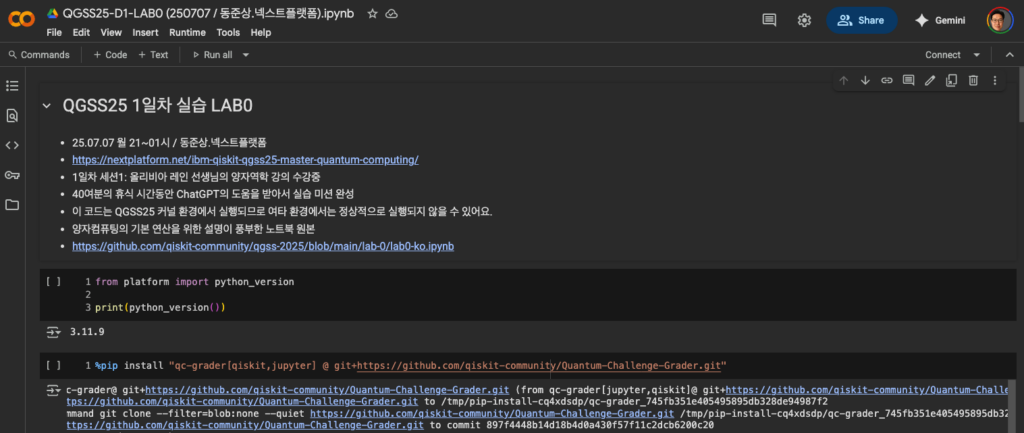
Task: Add a comment on the cell icon
Action: point(908,80)
